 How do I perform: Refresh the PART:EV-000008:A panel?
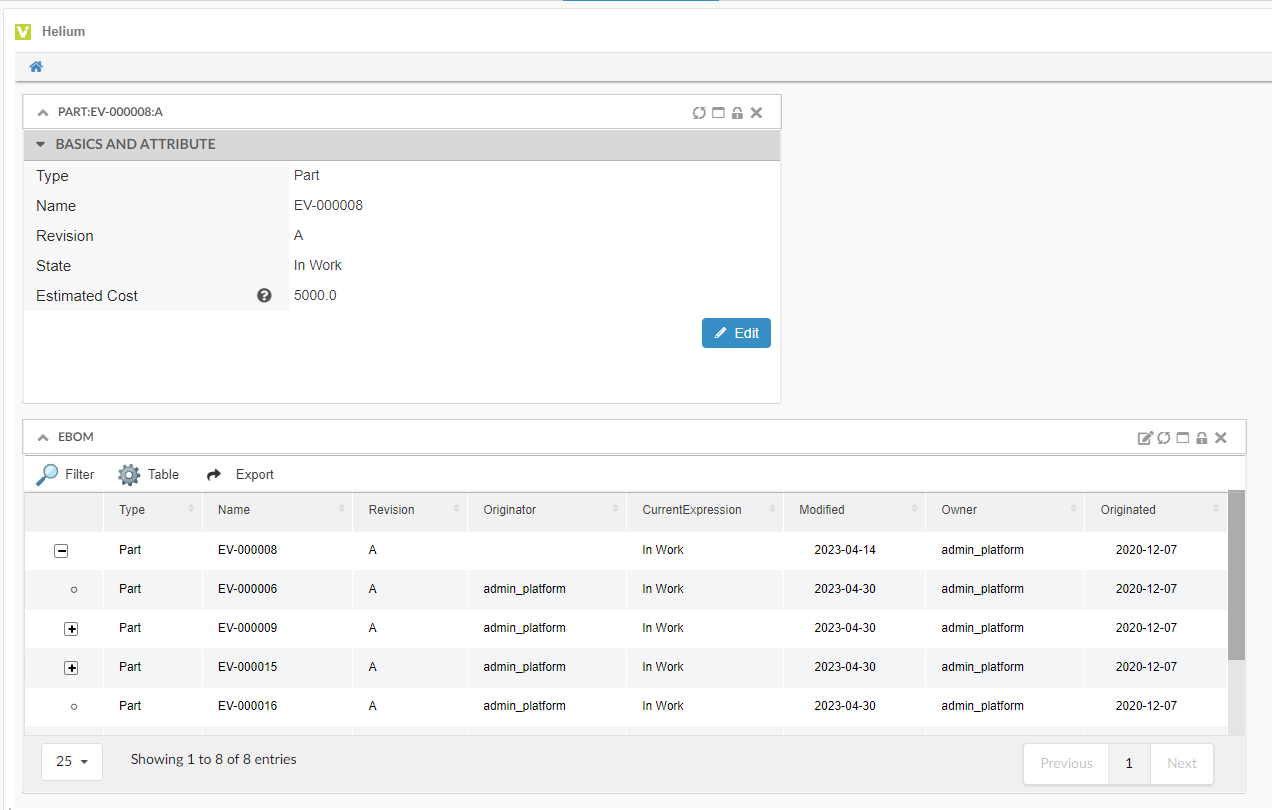pos(699,113)
